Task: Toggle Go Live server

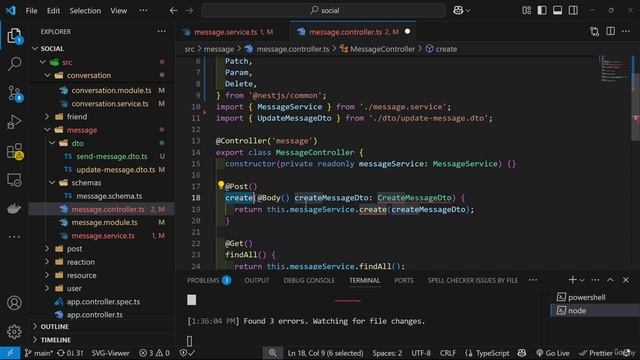Action: [553, 353]
